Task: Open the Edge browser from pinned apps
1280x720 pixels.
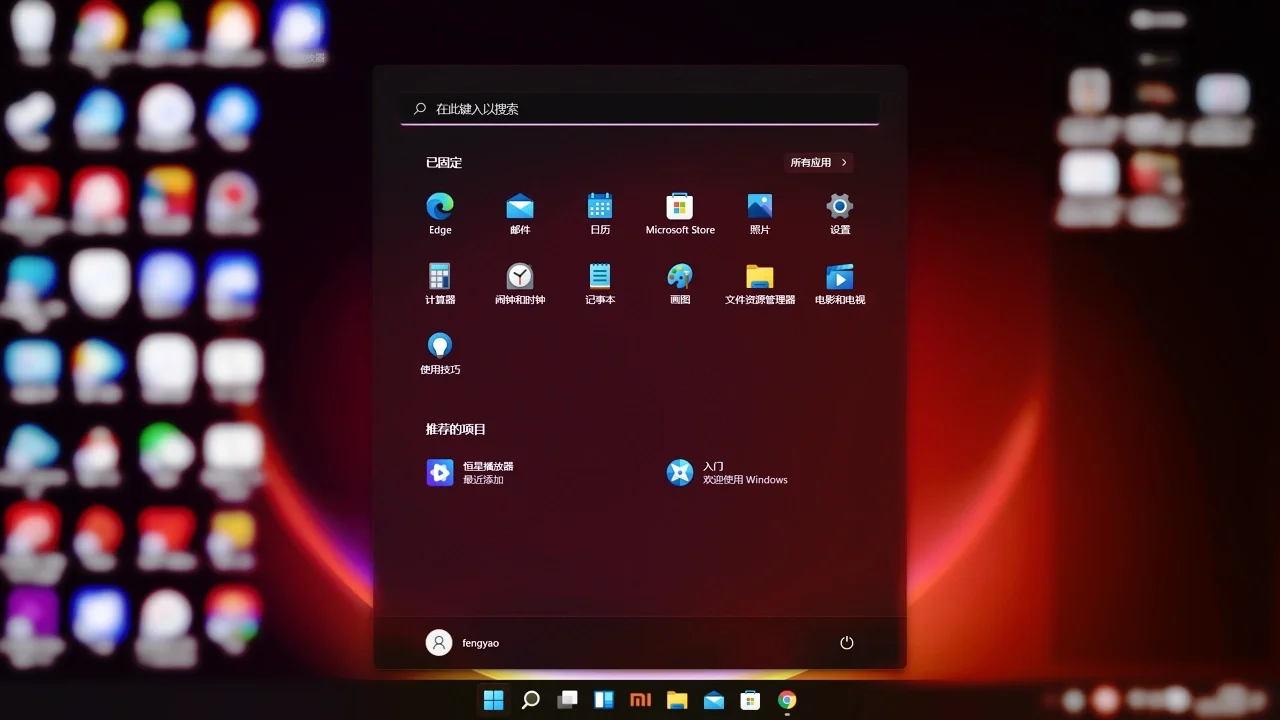Action: click(440, 214)
